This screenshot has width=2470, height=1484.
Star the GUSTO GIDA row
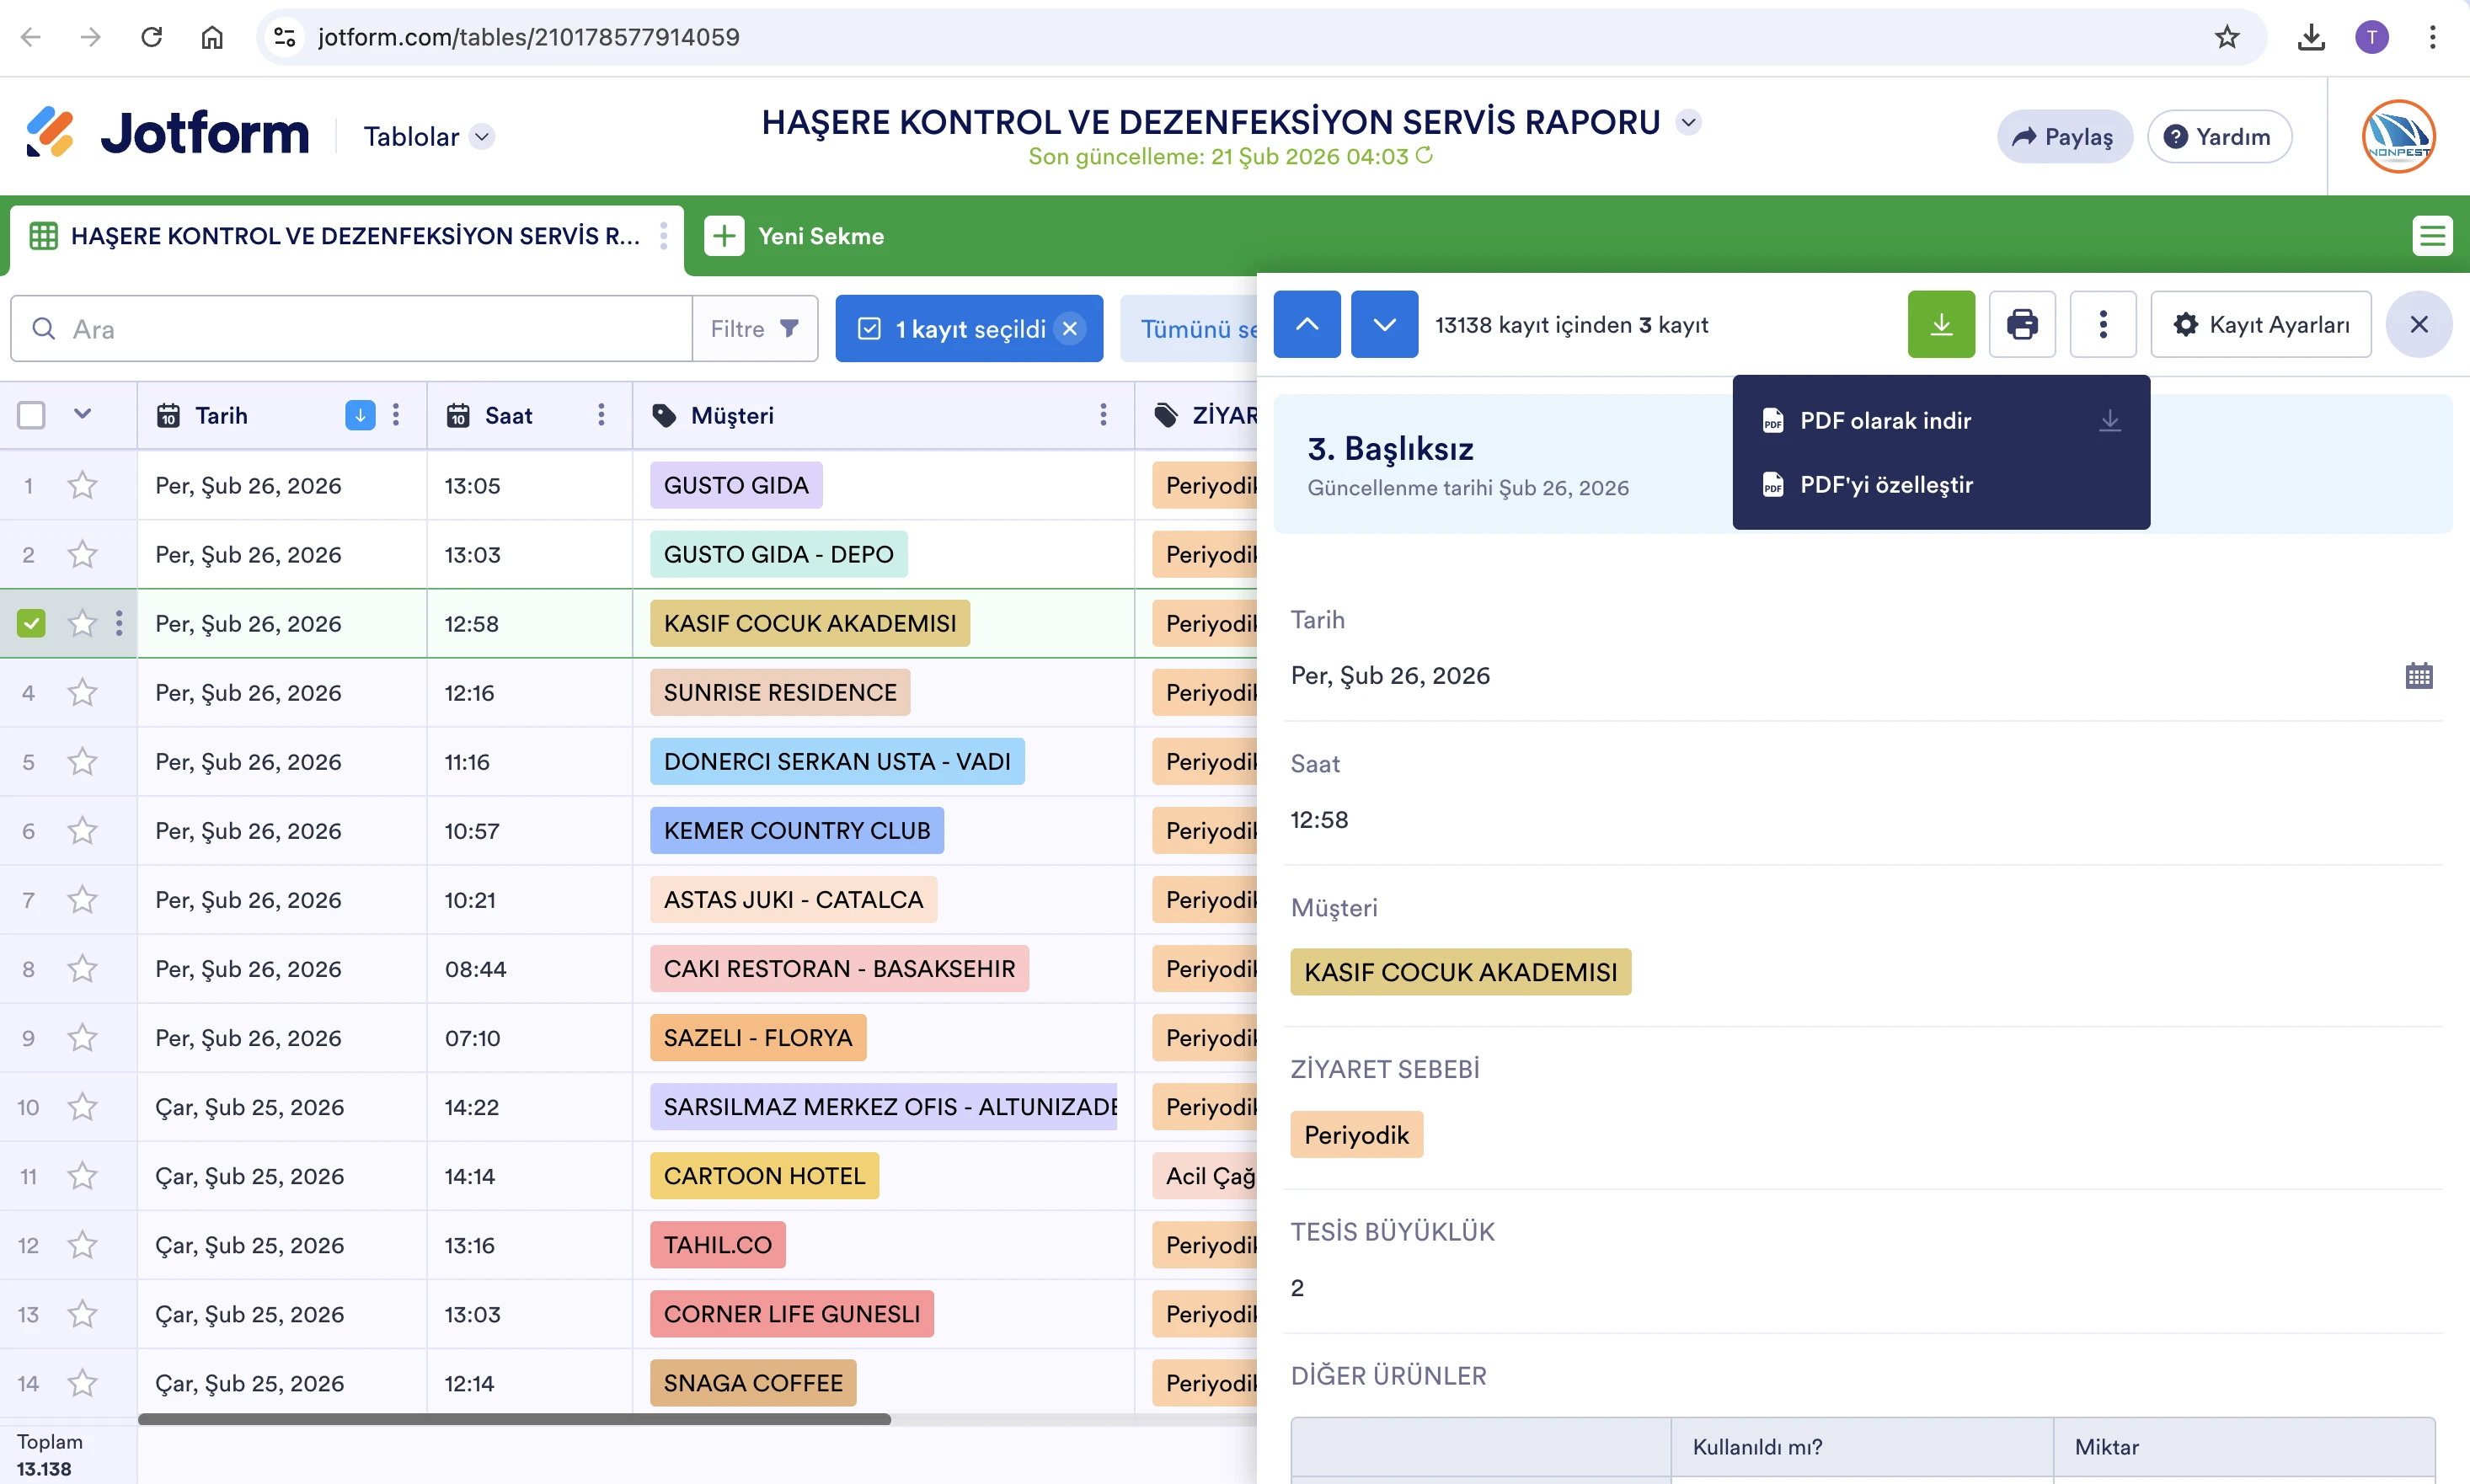point(82,486)
